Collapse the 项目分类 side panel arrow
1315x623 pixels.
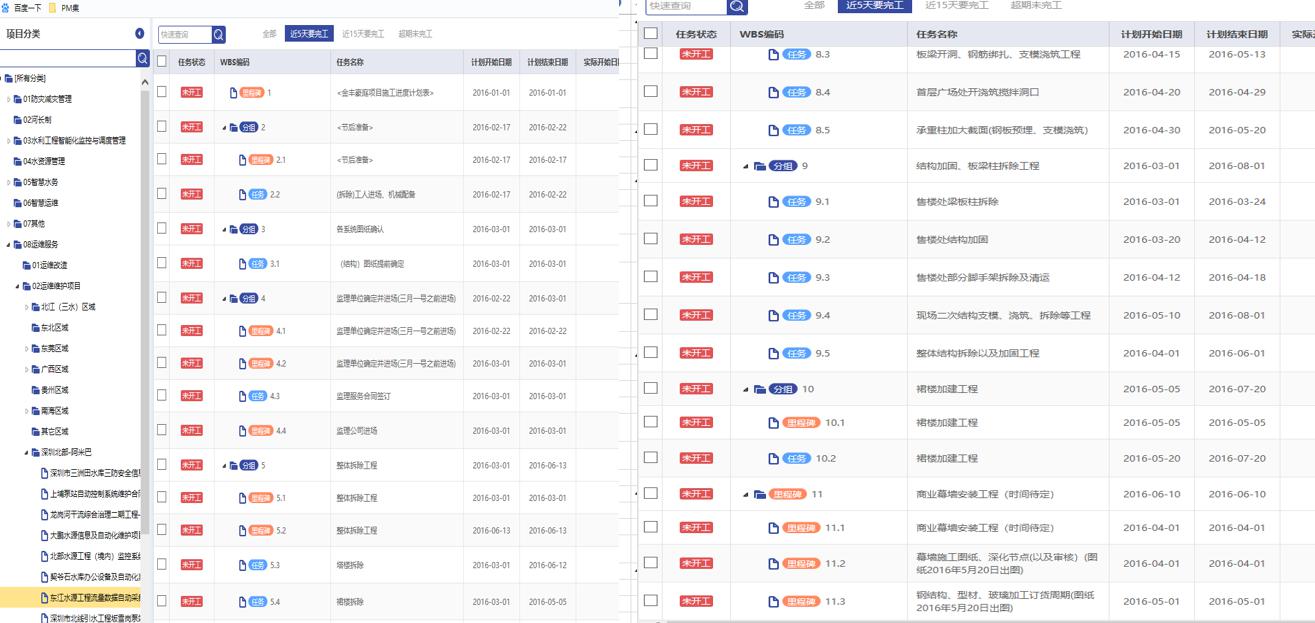coord(139,33)
